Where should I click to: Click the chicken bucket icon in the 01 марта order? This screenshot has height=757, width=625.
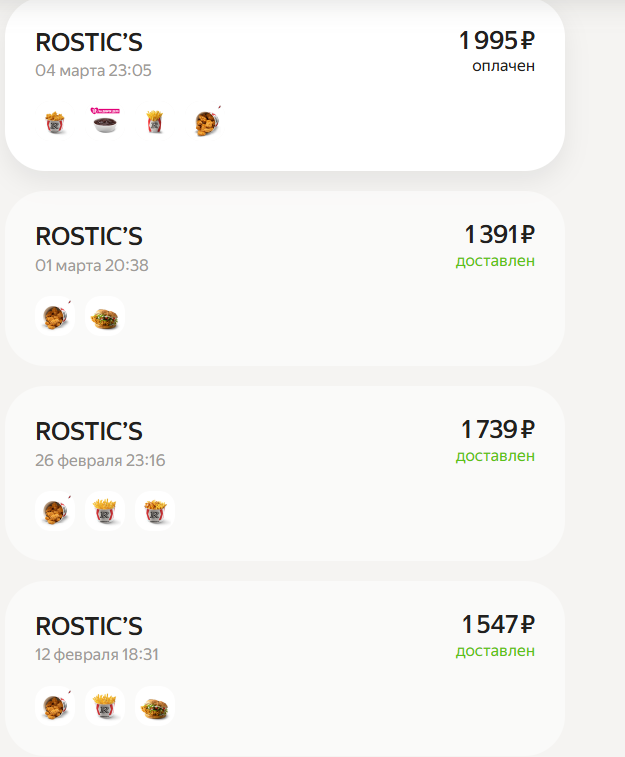pos(55,317)
